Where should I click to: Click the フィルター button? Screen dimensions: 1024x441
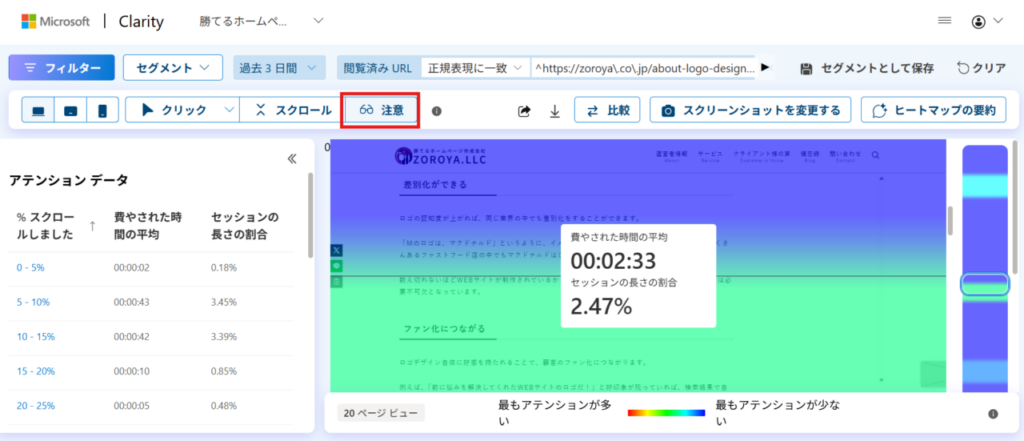click(61, 68)
